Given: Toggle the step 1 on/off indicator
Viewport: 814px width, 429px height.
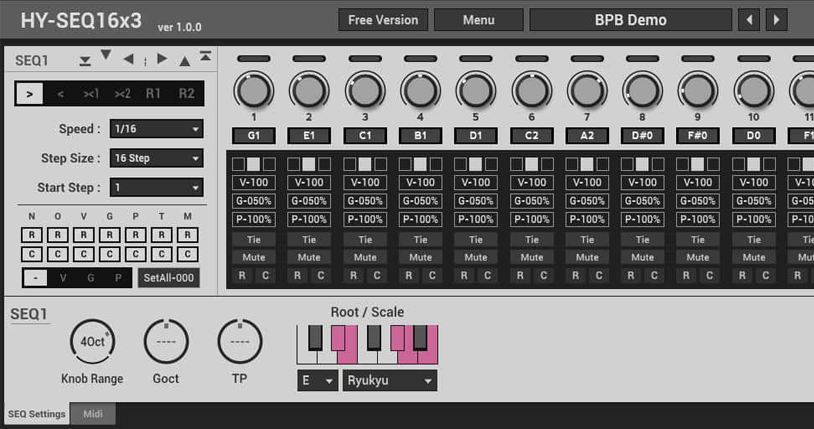Looking at the screenshot, I should 254,59.
